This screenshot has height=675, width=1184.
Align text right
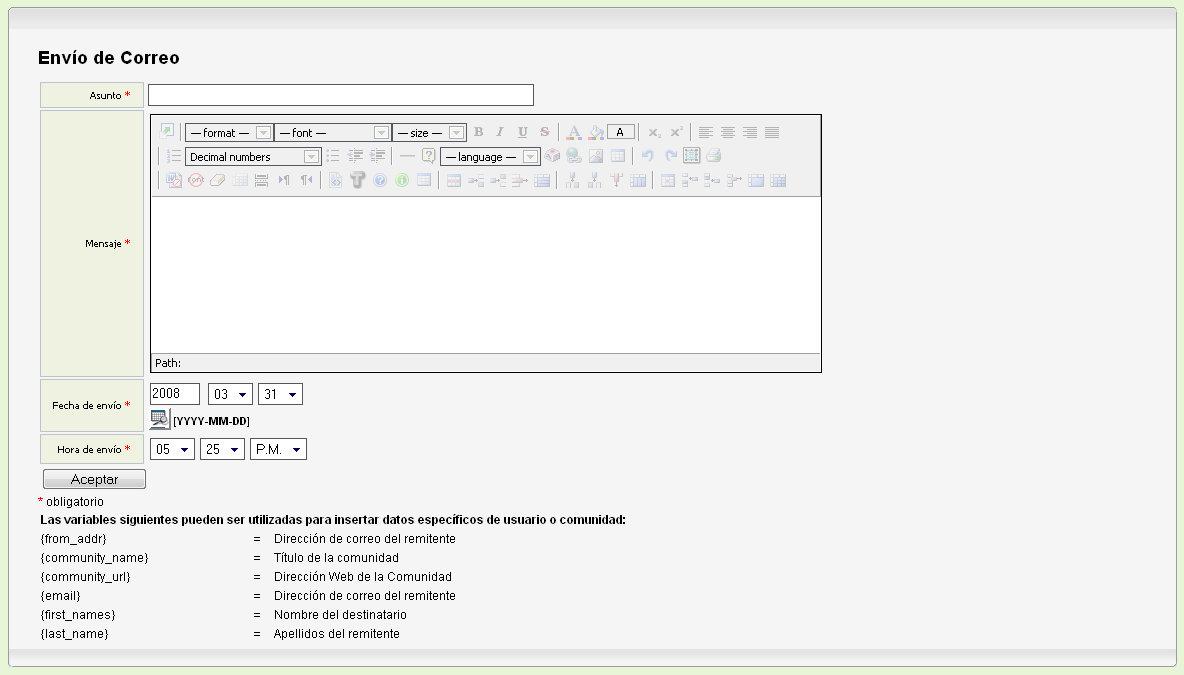click(x=750, y=132)
